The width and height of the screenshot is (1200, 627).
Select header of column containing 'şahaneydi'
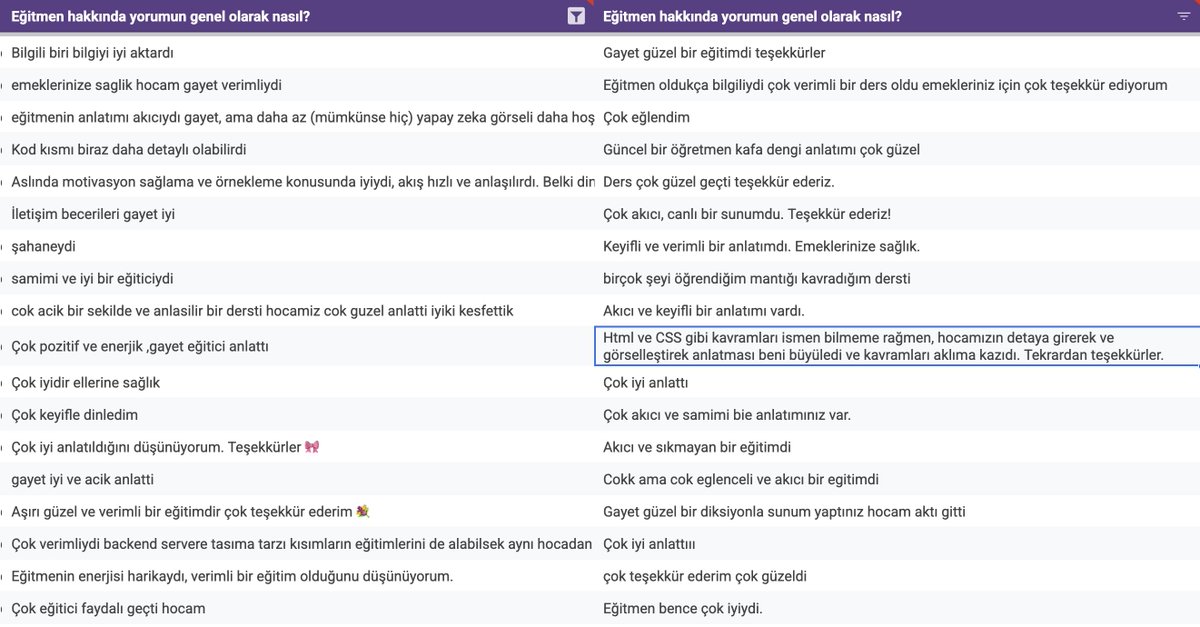point(297,16)
